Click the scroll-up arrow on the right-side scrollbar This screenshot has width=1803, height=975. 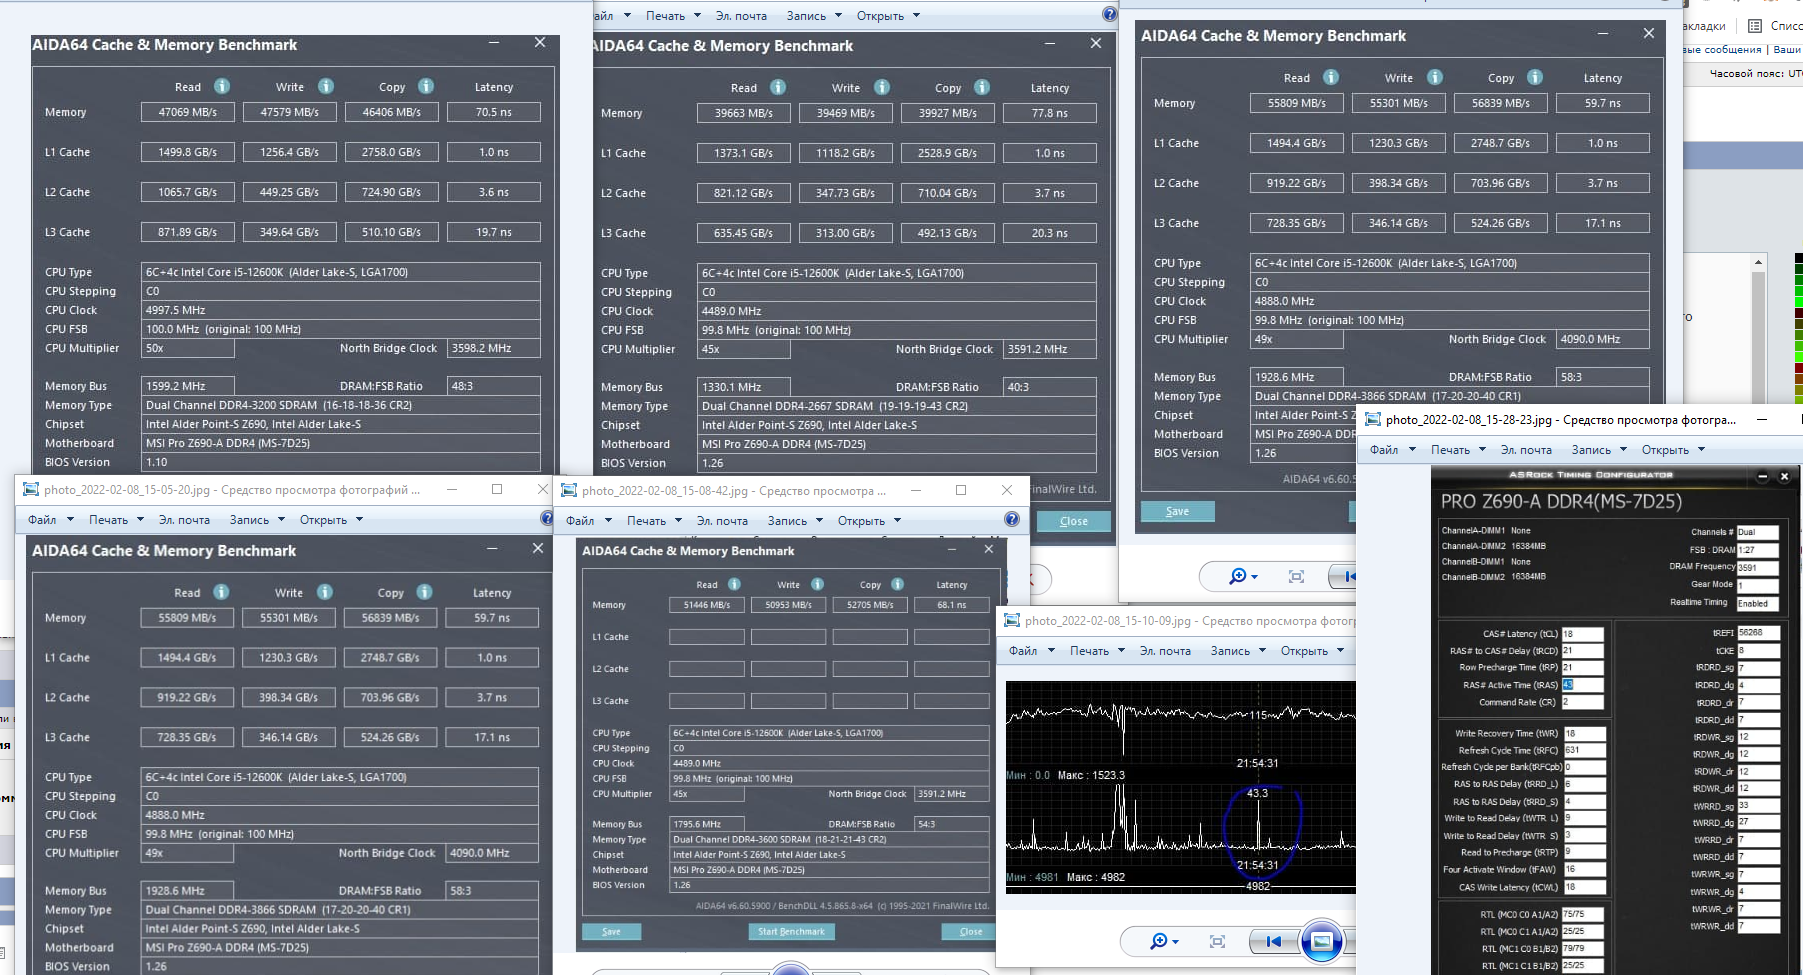point(1758,262)
